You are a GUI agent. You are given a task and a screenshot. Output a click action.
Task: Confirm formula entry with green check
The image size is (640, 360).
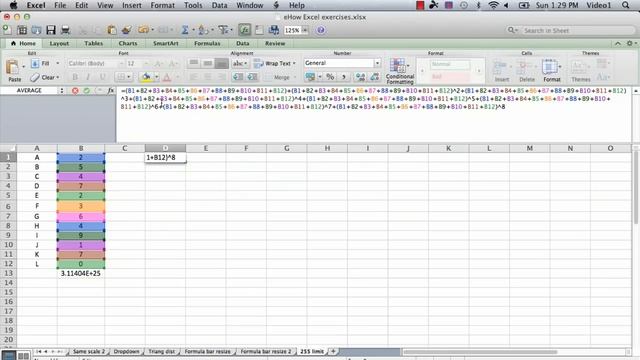tap(87, 91)
